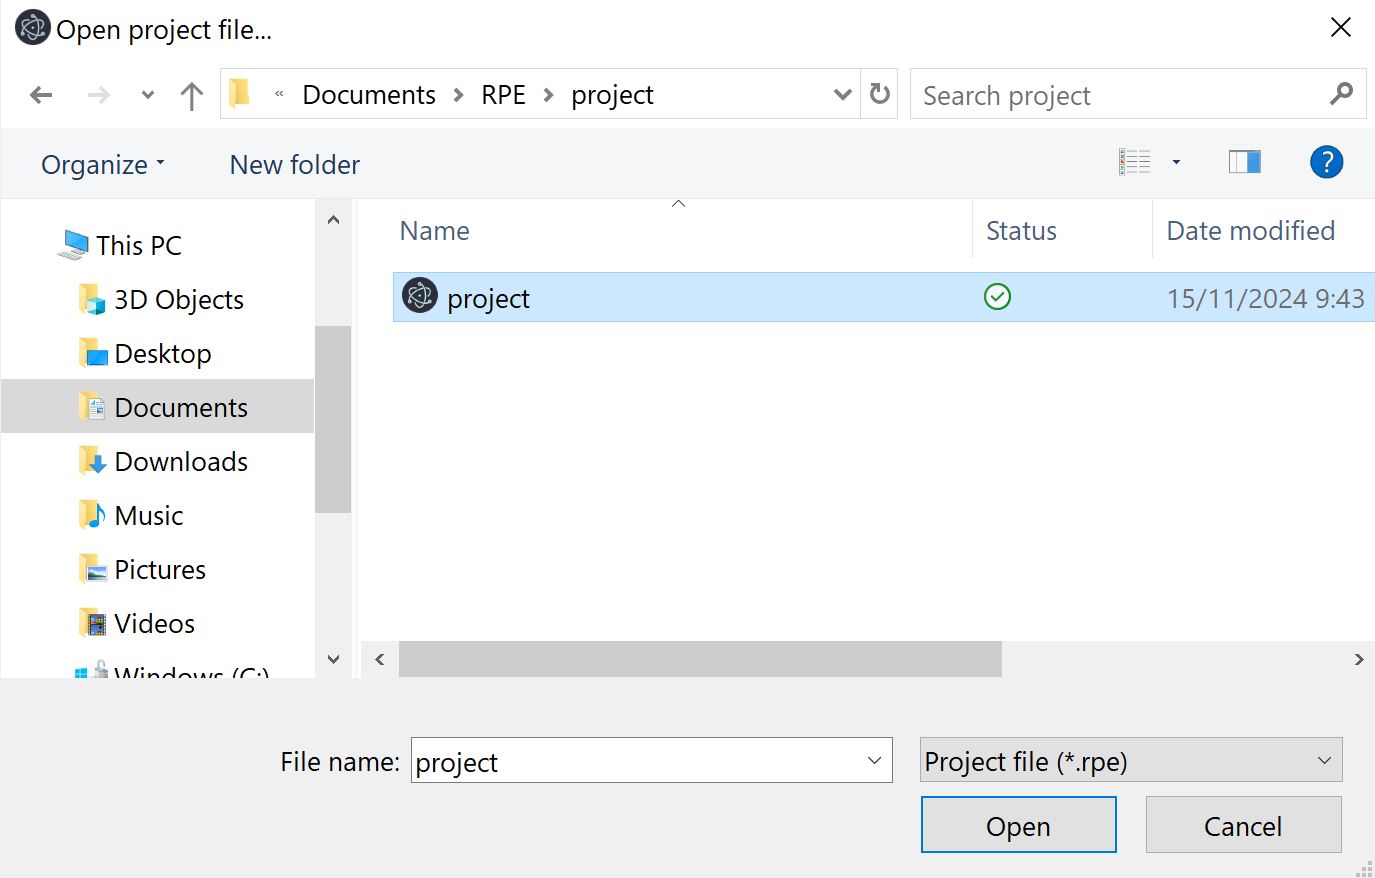1375x878 pixels.
Task: Click the Forward navigation arrow
Action: [x=98, y=95]
